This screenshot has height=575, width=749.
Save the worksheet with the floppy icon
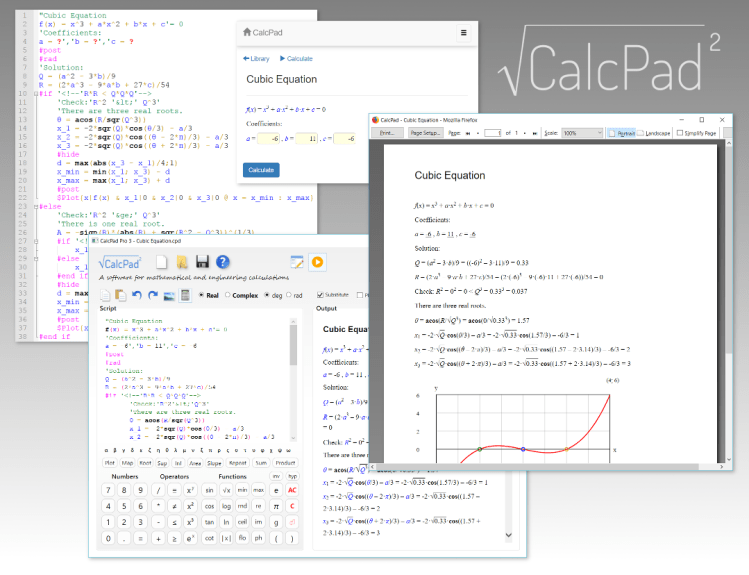(202, 262)
